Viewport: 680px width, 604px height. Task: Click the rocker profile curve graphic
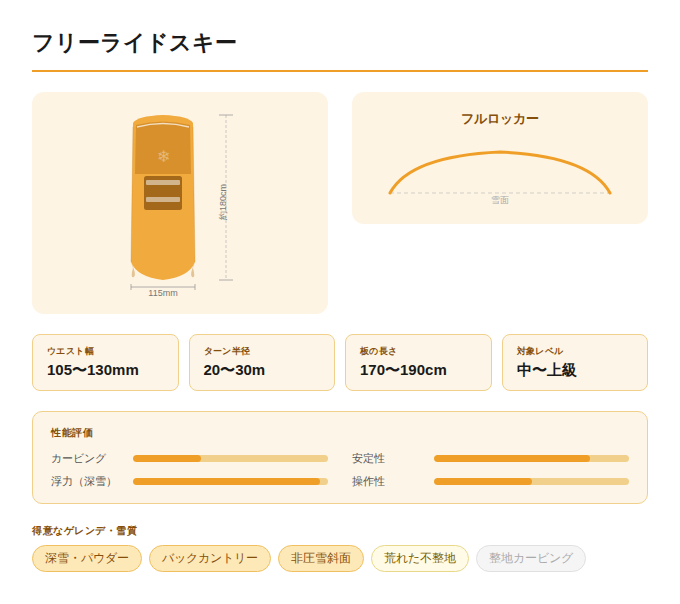pyautogui.click(x=500, y=172)
